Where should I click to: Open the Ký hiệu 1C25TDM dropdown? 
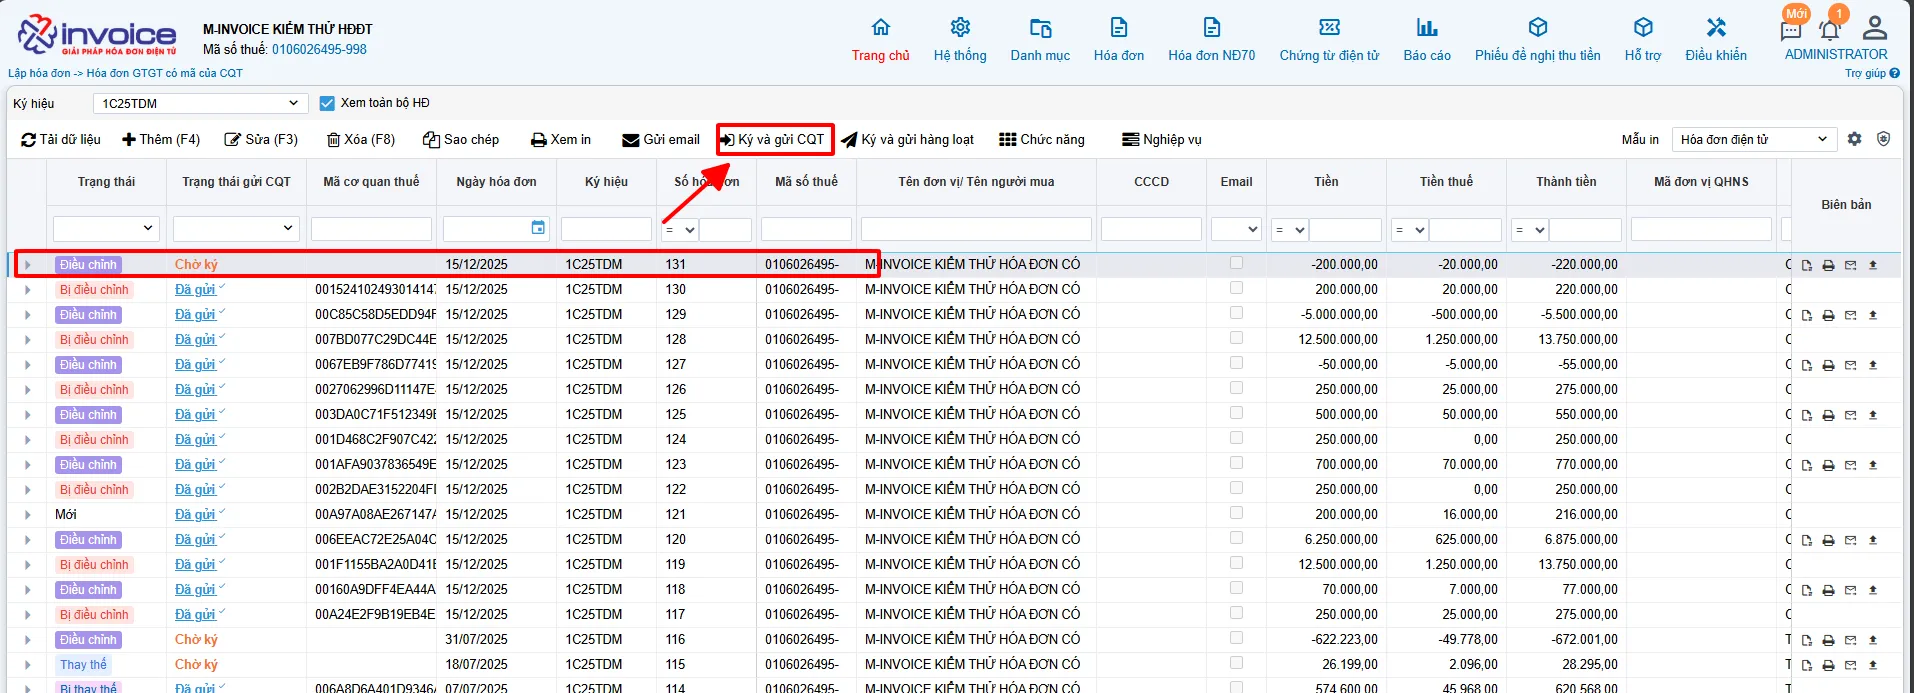coord(200,103)
